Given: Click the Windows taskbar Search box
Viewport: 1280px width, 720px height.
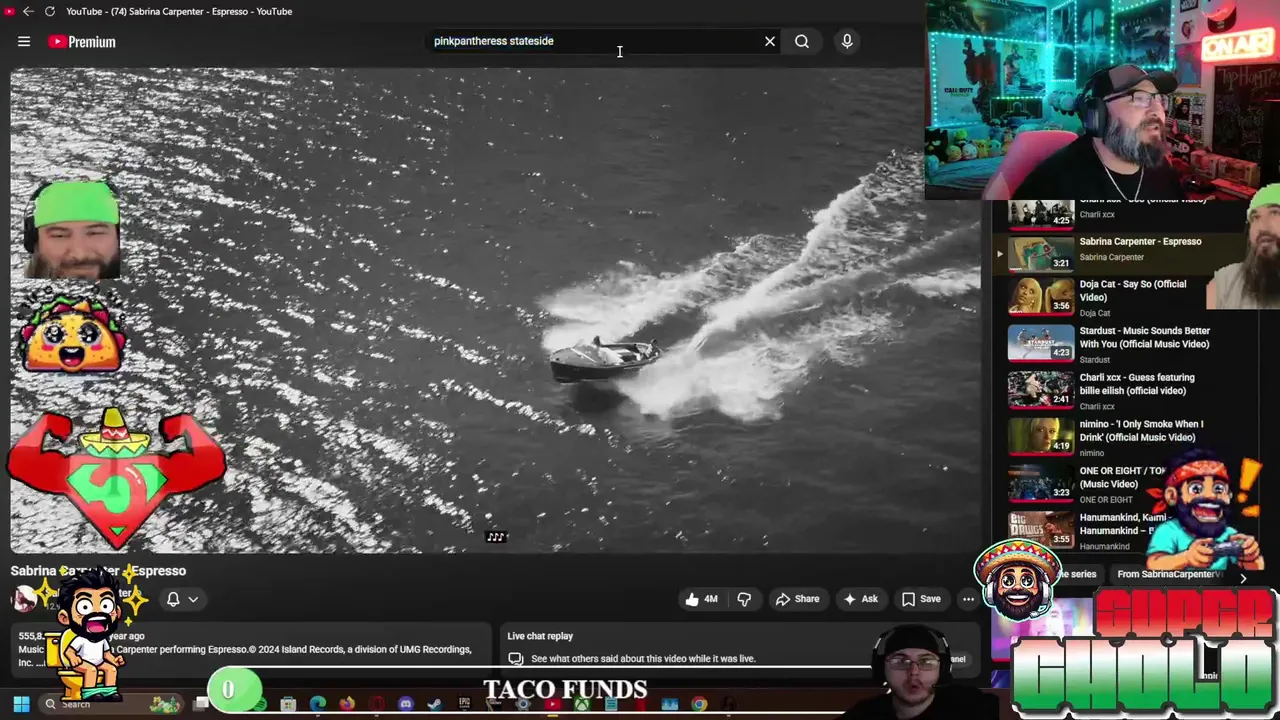Looking at the screenshot, I should tap(112, 704).
